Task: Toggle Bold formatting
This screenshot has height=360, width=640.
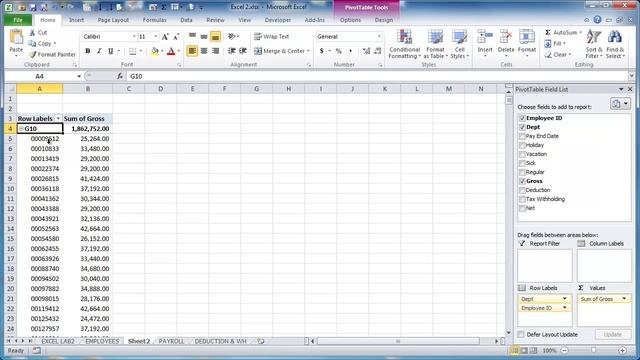Action: pyautogui.click(x=87, y=51)
